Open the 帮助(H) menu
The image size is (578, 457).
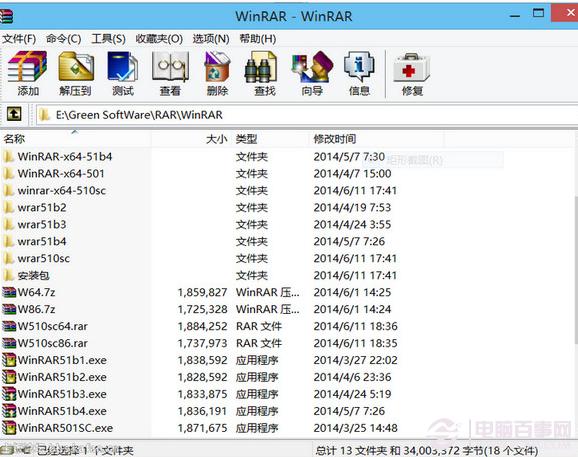tap(258, 39)
